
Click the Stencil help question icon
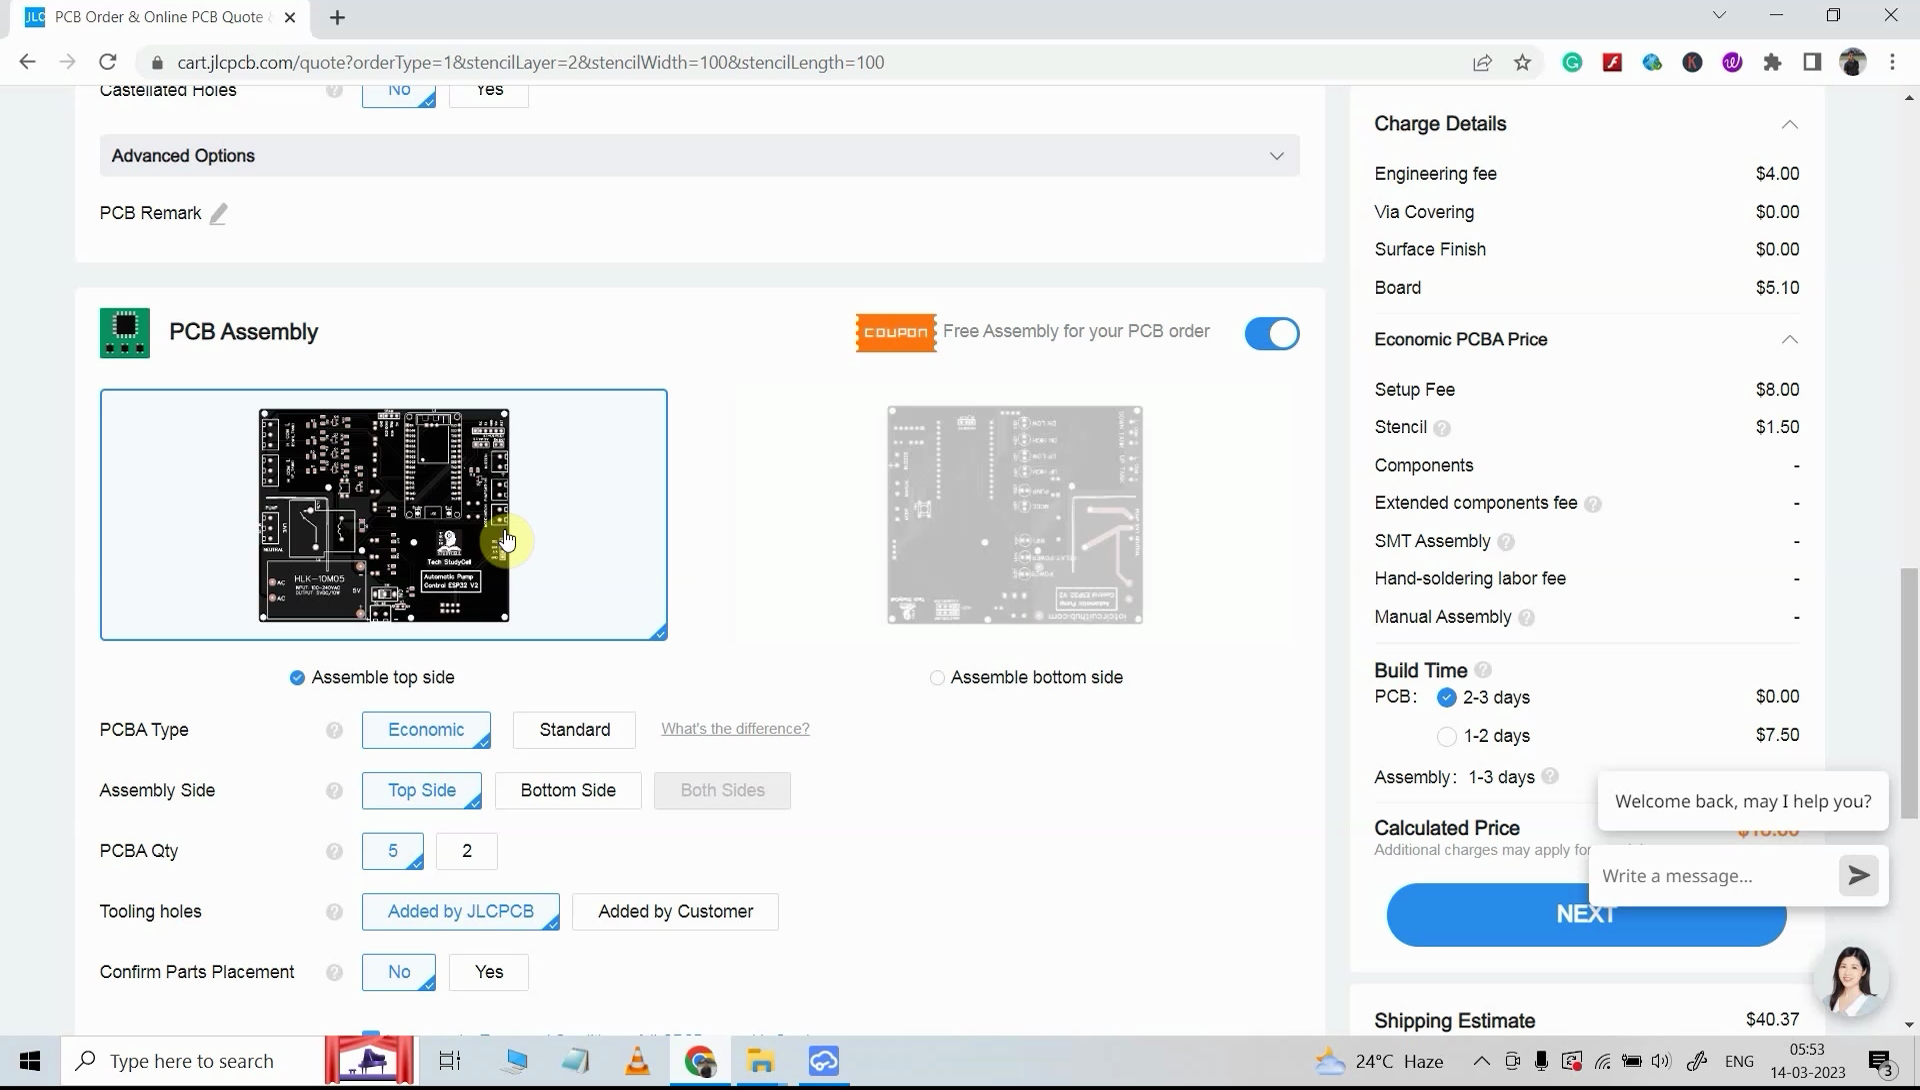(1442, 429)
